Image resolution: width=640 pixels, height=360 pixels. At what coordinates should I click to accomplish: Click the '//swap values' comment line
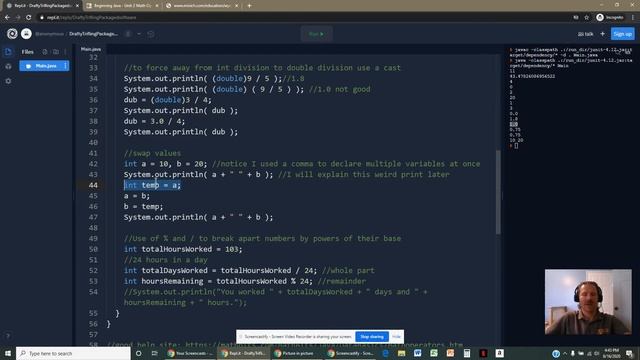click(x=152, y=153)
